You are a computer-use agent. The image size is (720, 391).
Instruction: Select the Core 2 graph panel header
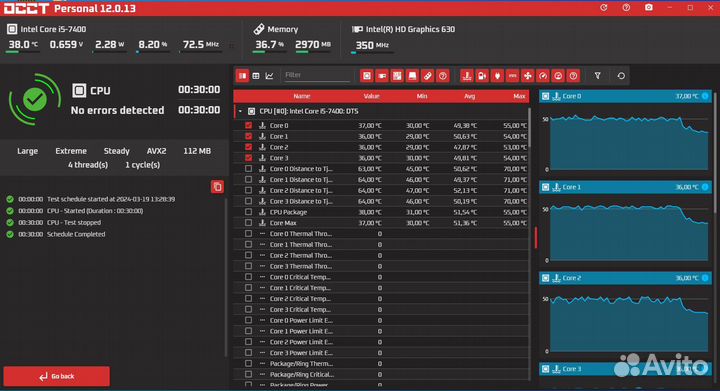pyautogui.click(x=625, y=278)
